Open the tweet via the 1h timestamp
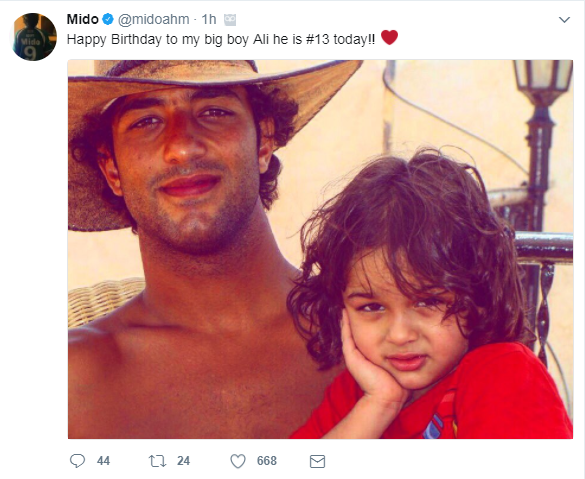The width and height of the screenshot is (585, 479). tap(209, 19)
